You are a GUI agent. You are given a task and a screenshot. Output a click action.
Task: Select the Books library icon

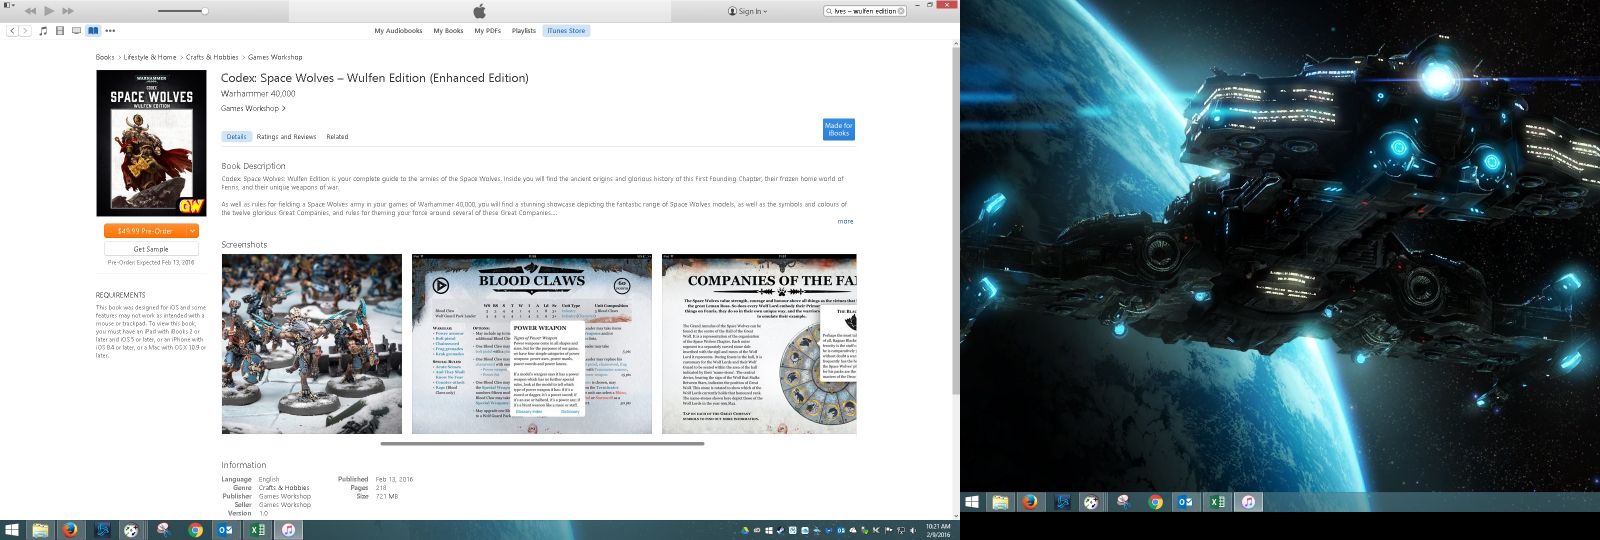click(x=93, y=31)
